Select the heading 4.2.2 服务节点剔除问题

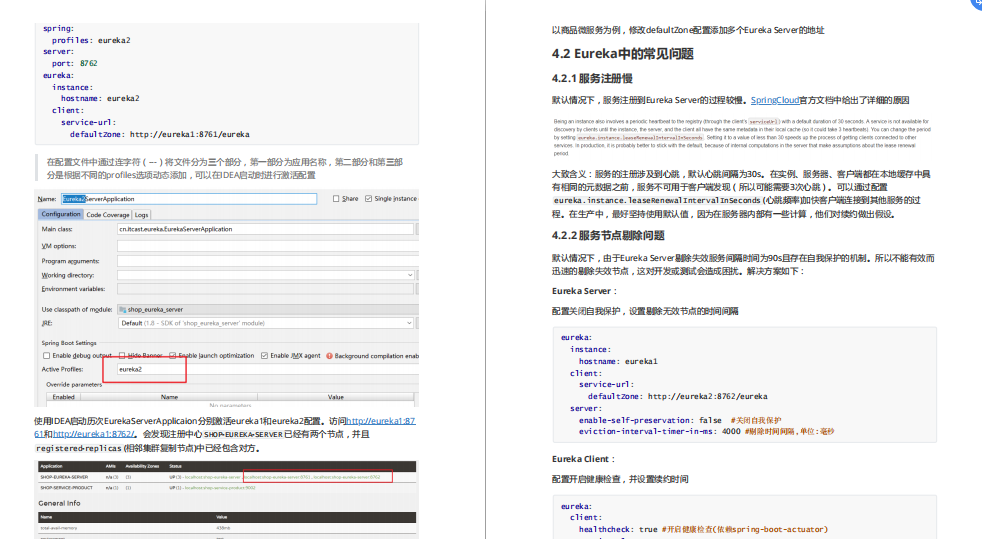[x=608, y=235]
